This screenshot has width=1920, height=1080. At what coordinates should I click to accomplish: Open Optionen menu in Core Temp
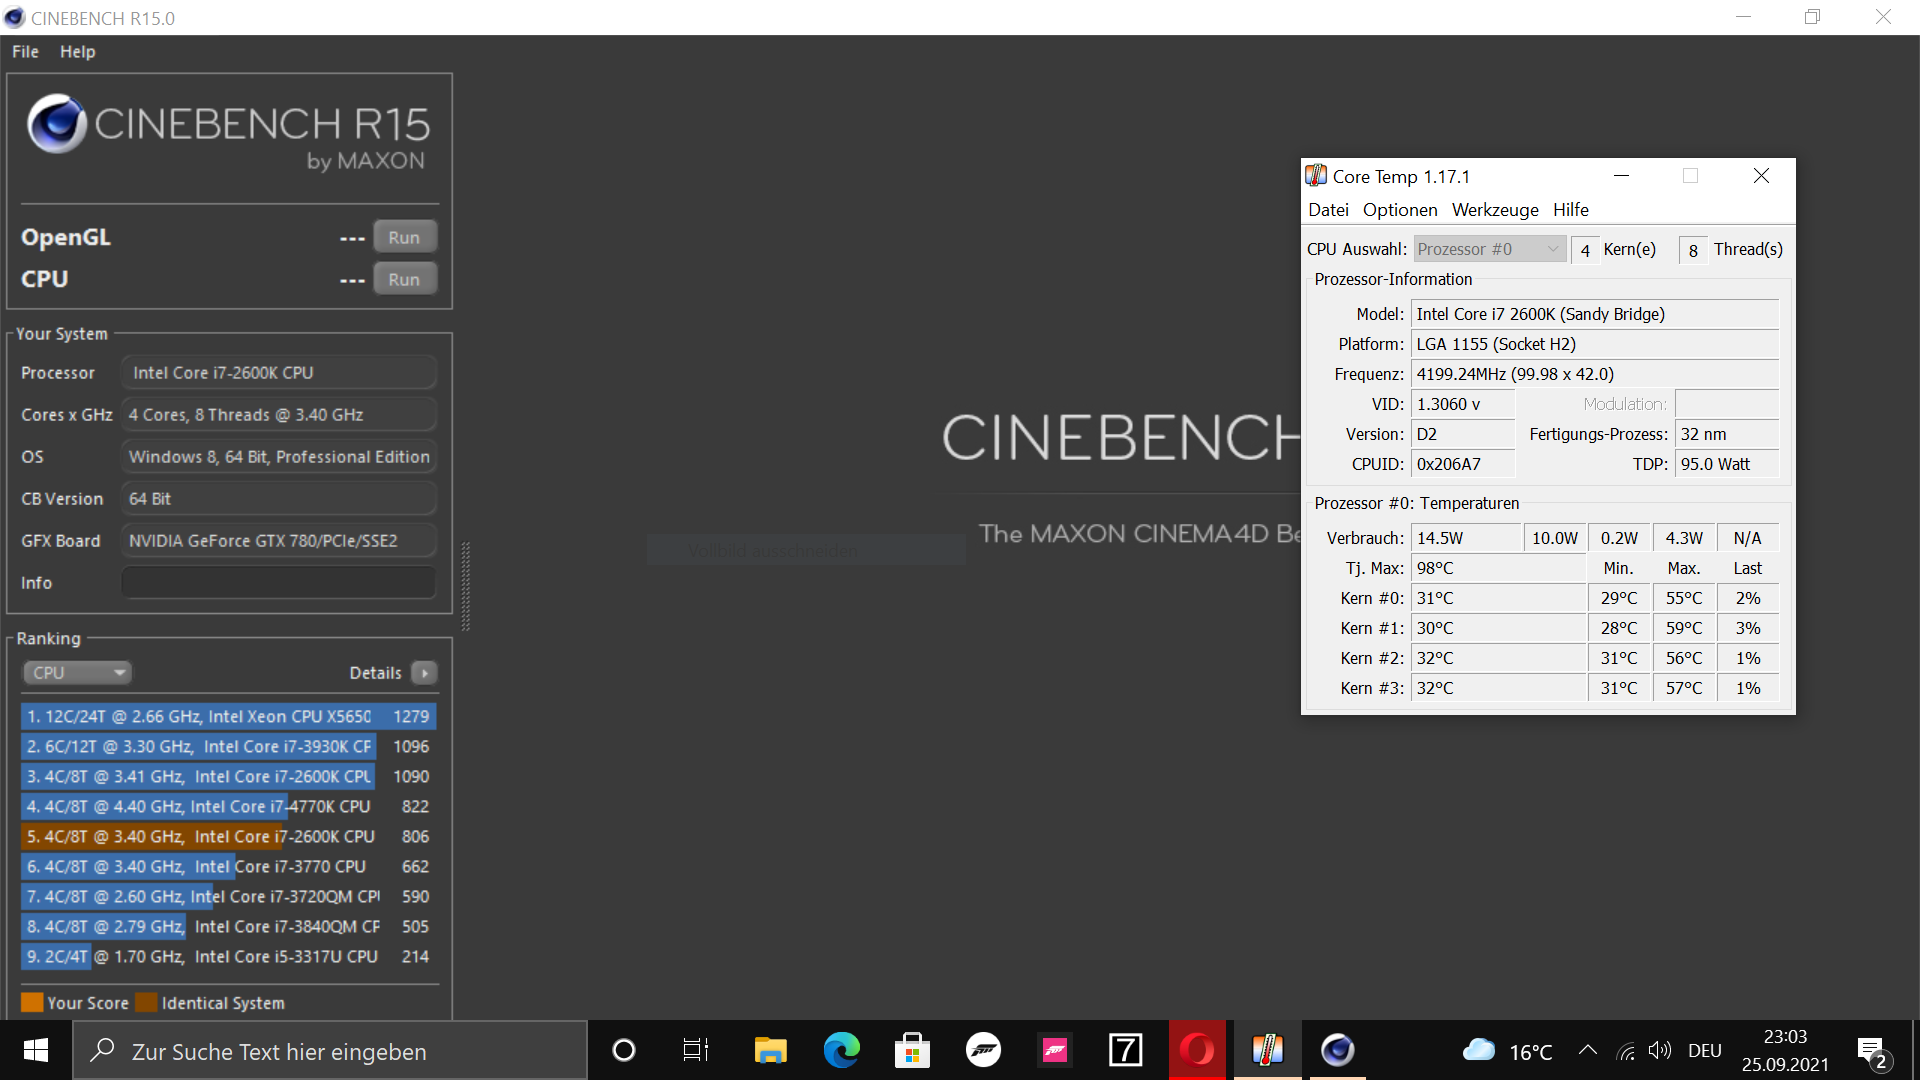click(x=1400, y=210)
